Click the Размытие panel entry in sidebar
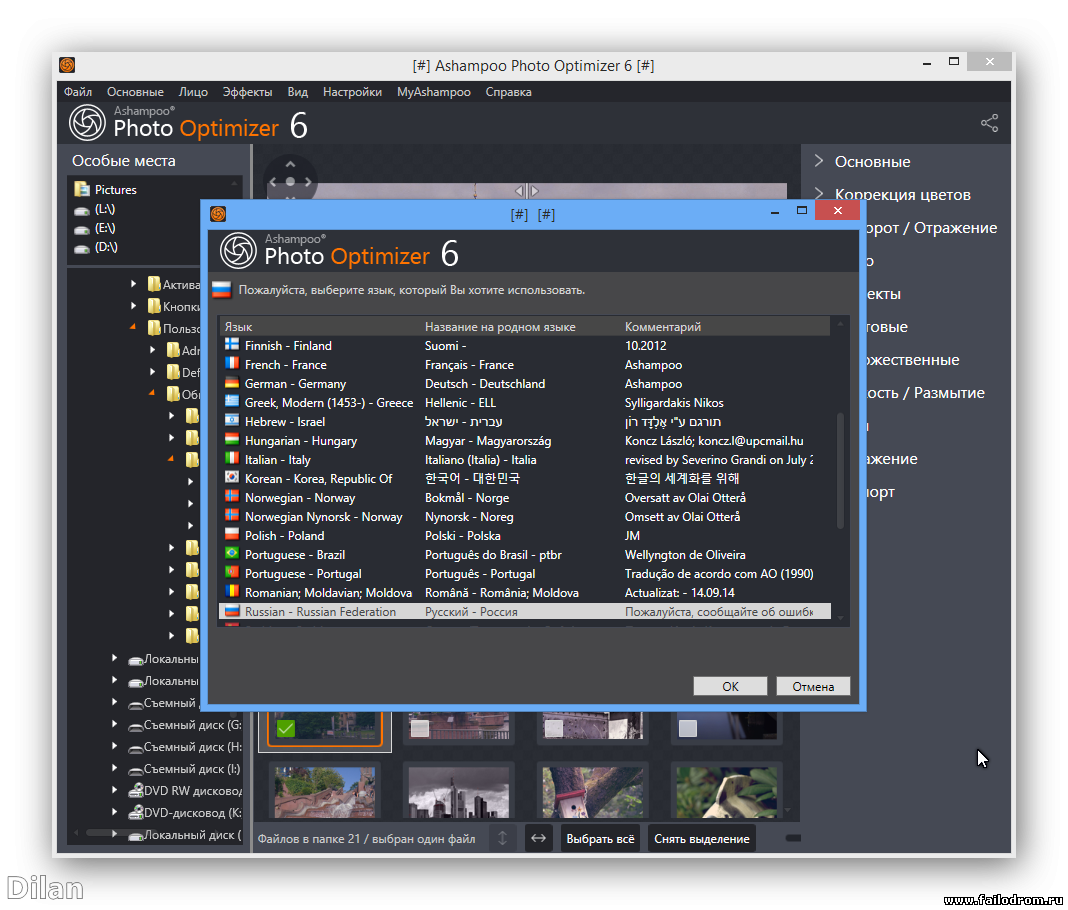 pyautogui.click(x=926, y=392)
